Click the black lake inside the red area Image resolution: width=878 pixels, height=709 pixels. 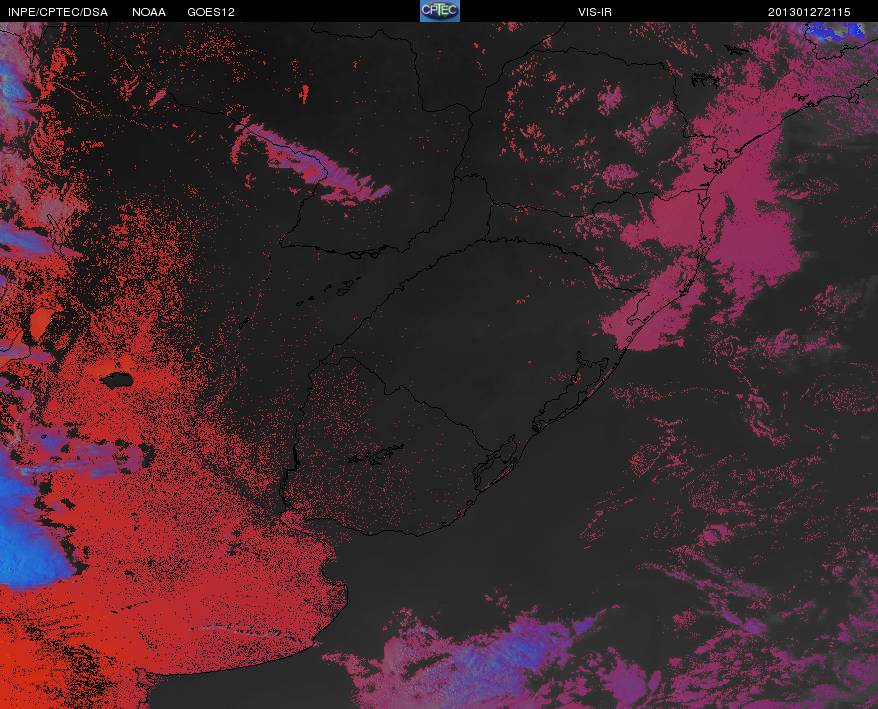click(117, 381)
